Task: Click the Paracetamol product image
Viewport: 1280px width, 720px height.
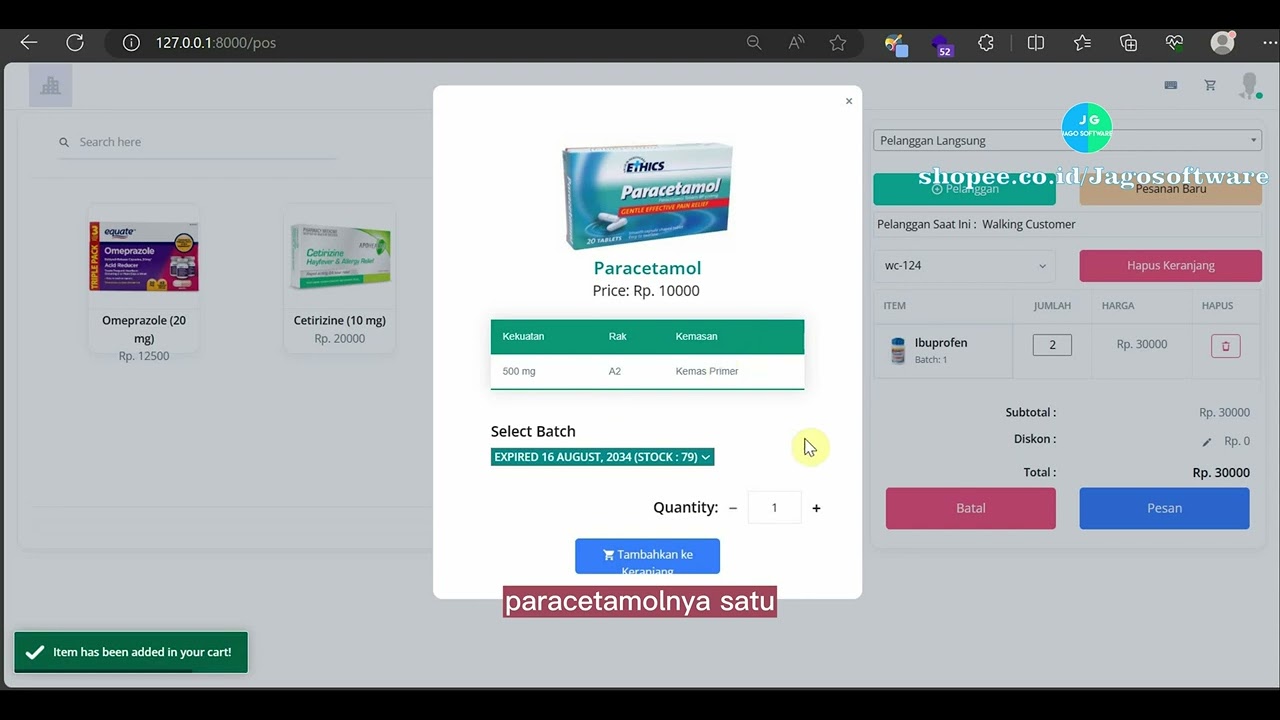Action: 647,196
